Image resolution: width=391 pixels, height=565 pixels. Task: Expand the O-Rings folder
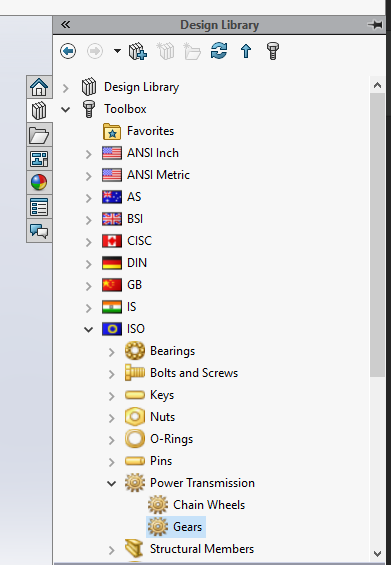(112, 440)
